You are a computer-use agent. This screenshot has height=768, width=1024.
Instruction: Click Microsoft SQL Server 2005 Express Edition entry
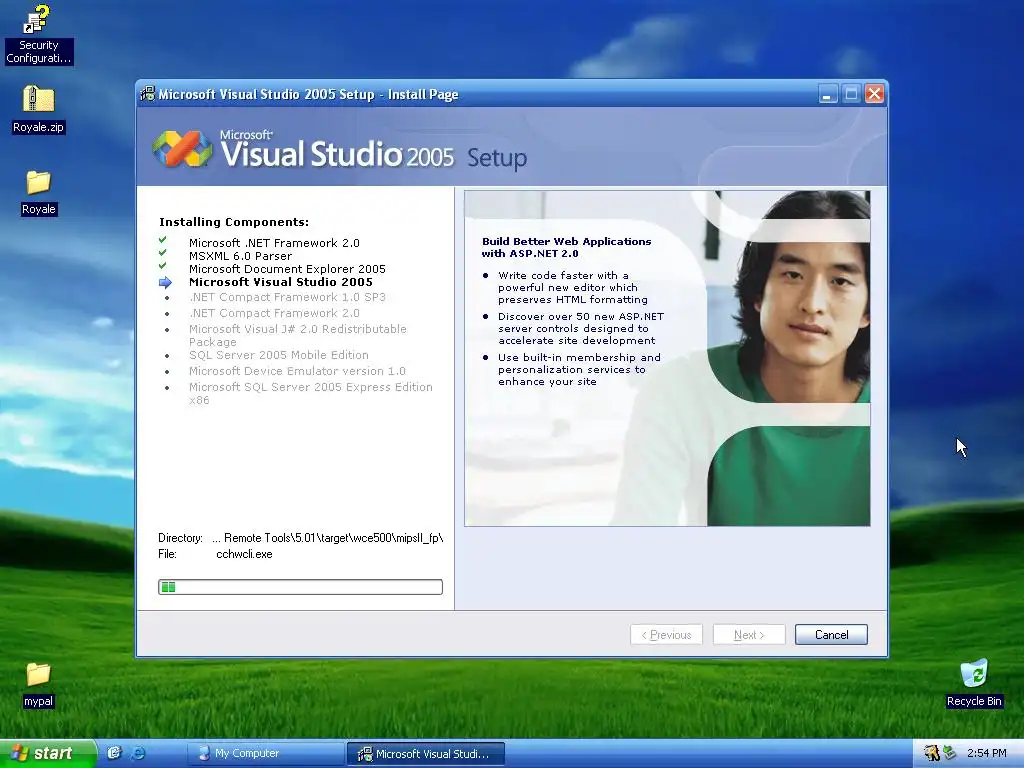311,394
